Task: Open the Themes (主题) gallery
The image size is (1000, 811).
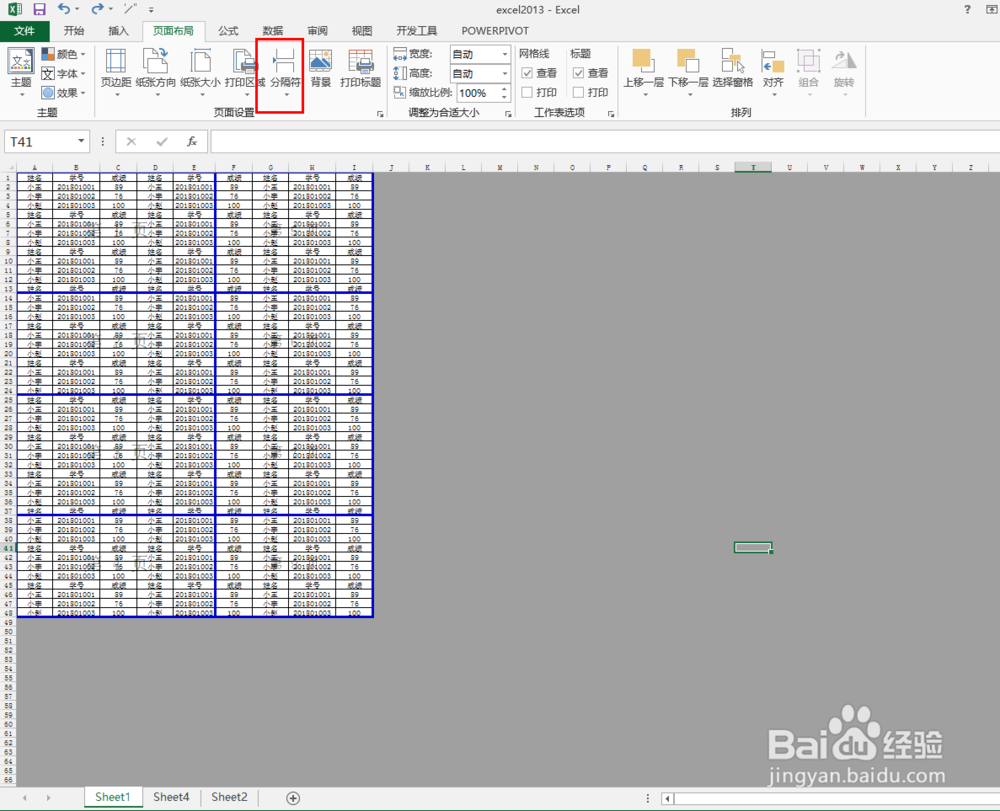Action: click(21, 73)
